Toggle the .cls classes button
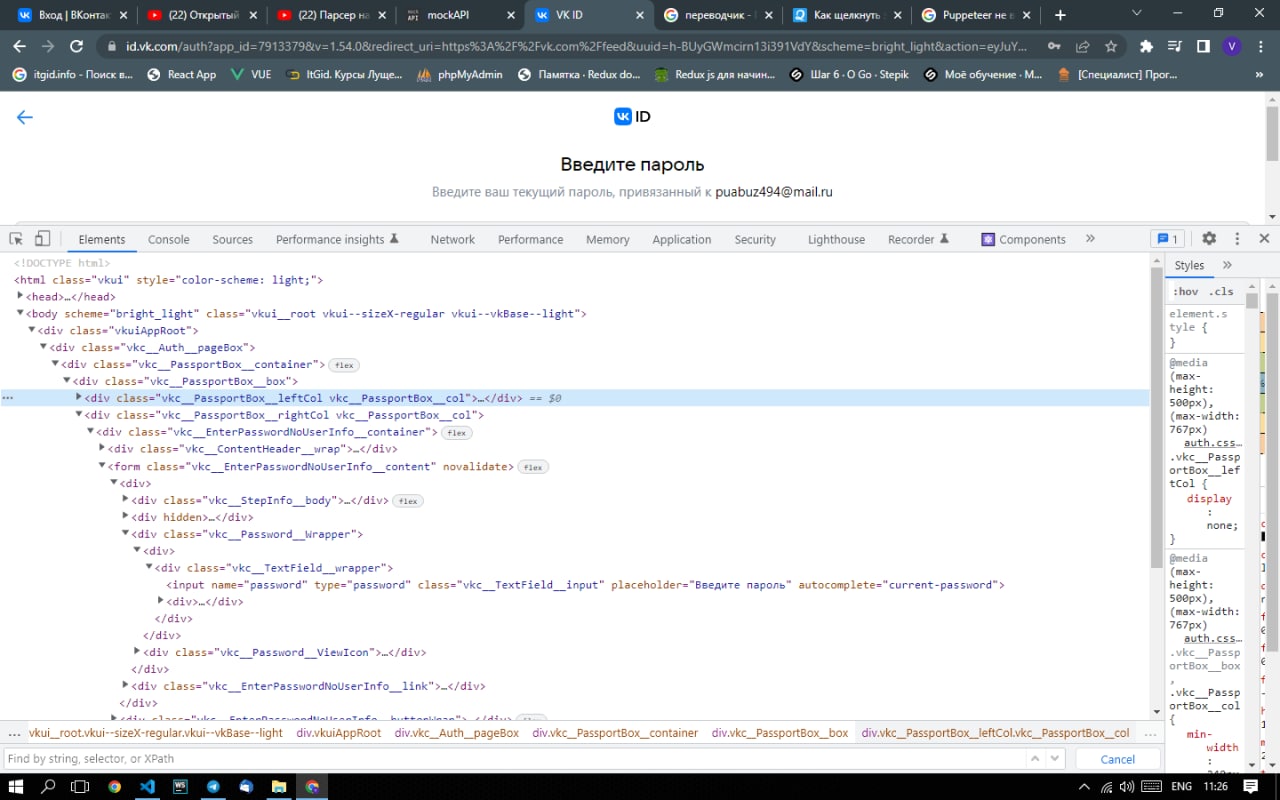 1221,291
